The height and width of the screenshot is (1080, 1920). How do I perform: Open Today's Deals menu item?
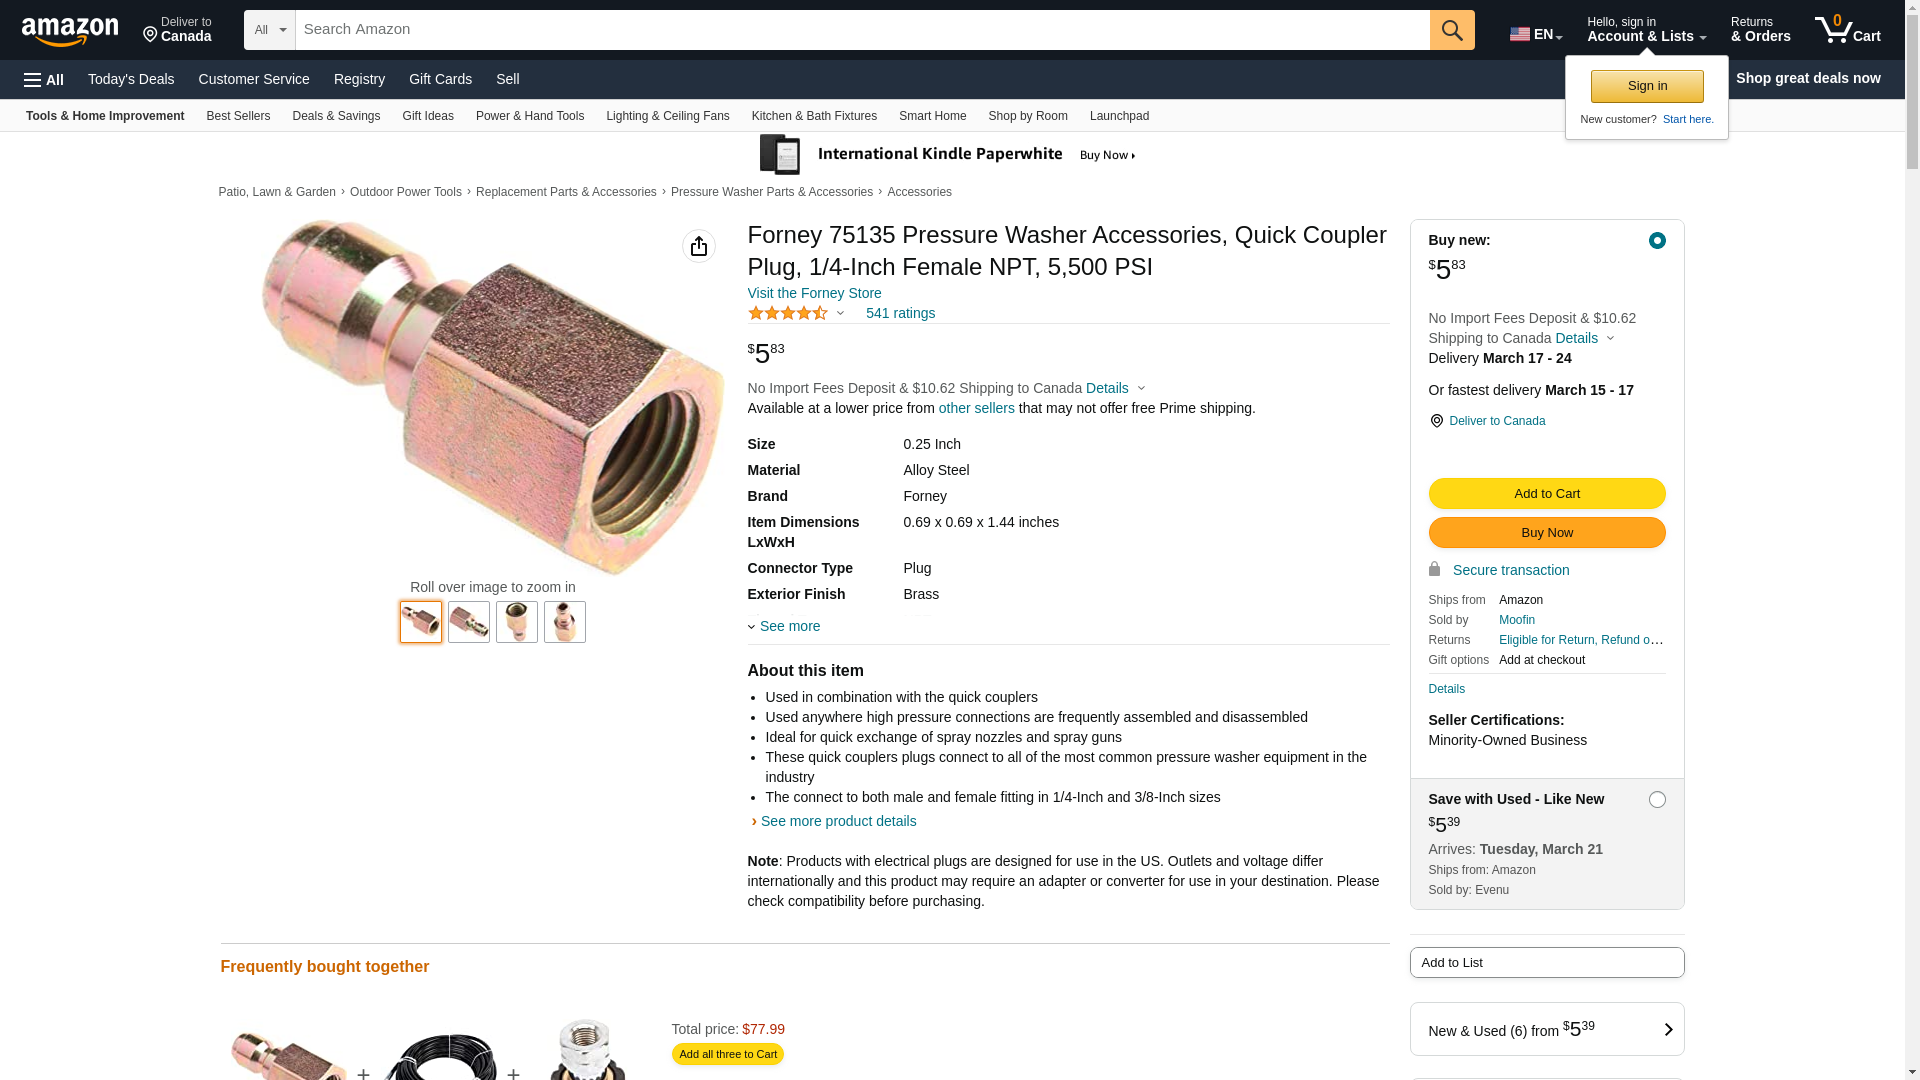(131, 79)
